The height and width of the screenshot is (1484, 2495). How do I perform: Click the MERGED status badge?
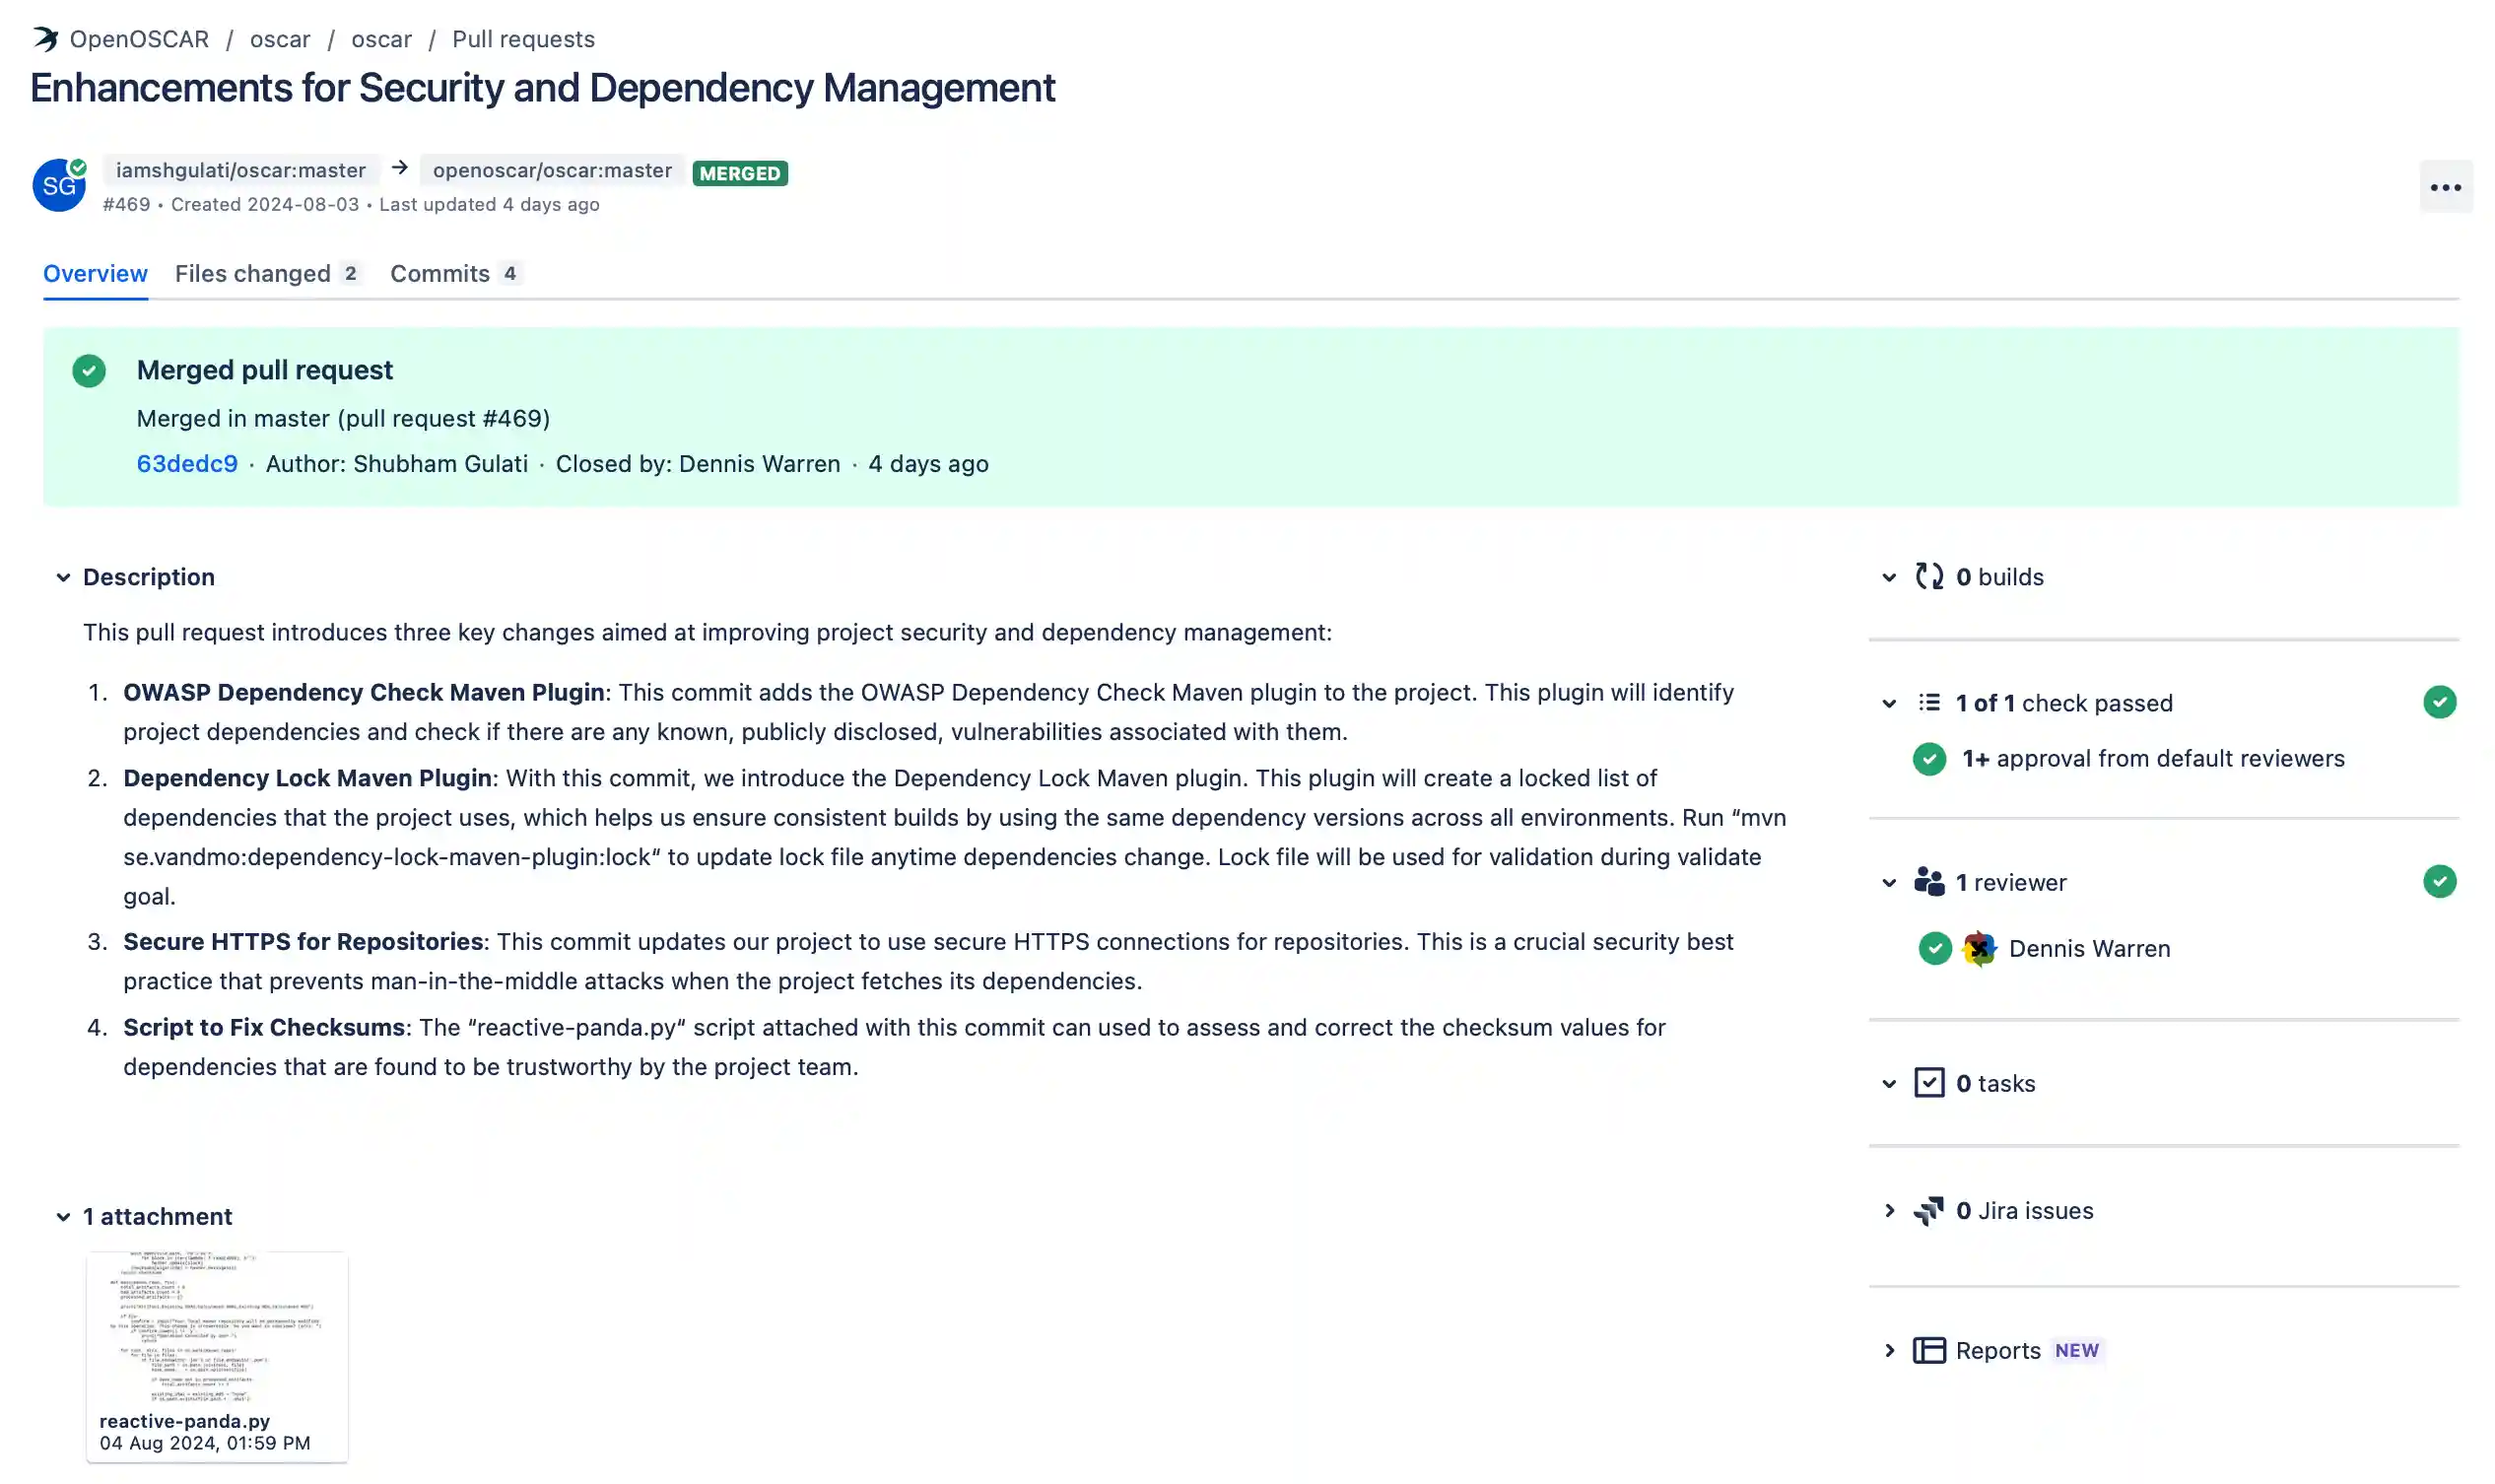pyautogui.click(x=740, y=173)
